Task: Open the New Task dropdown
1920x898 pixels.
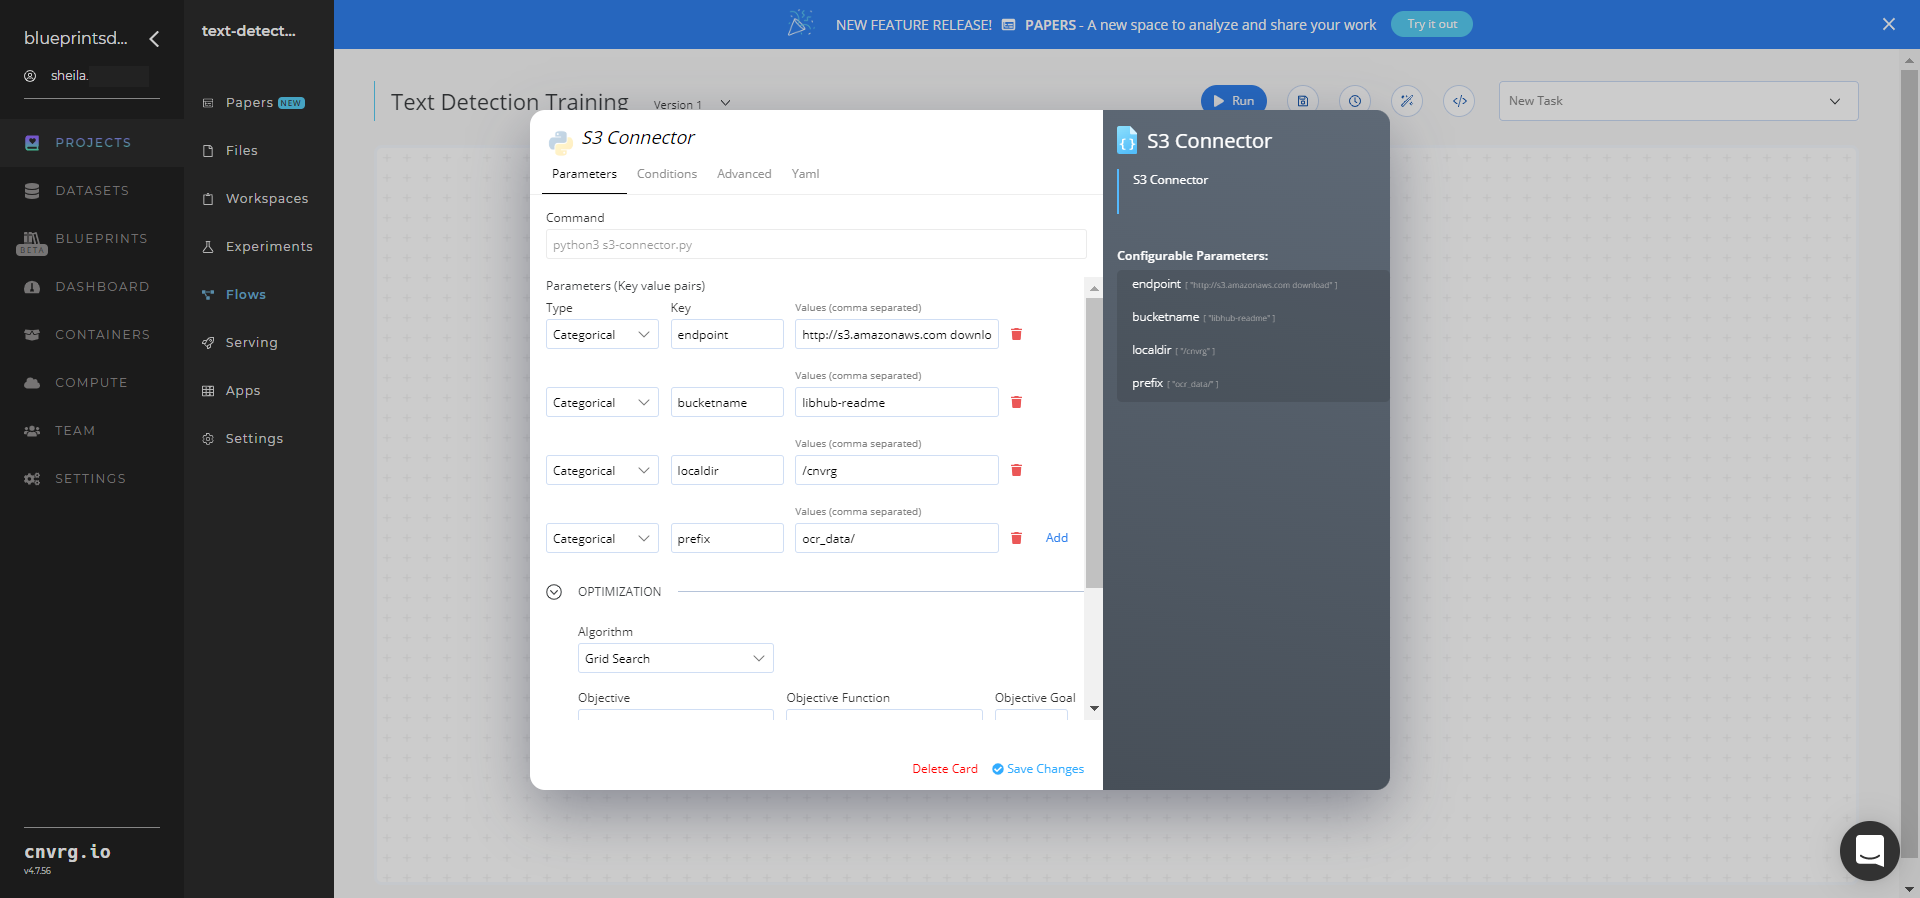Action: [1678, 101]
